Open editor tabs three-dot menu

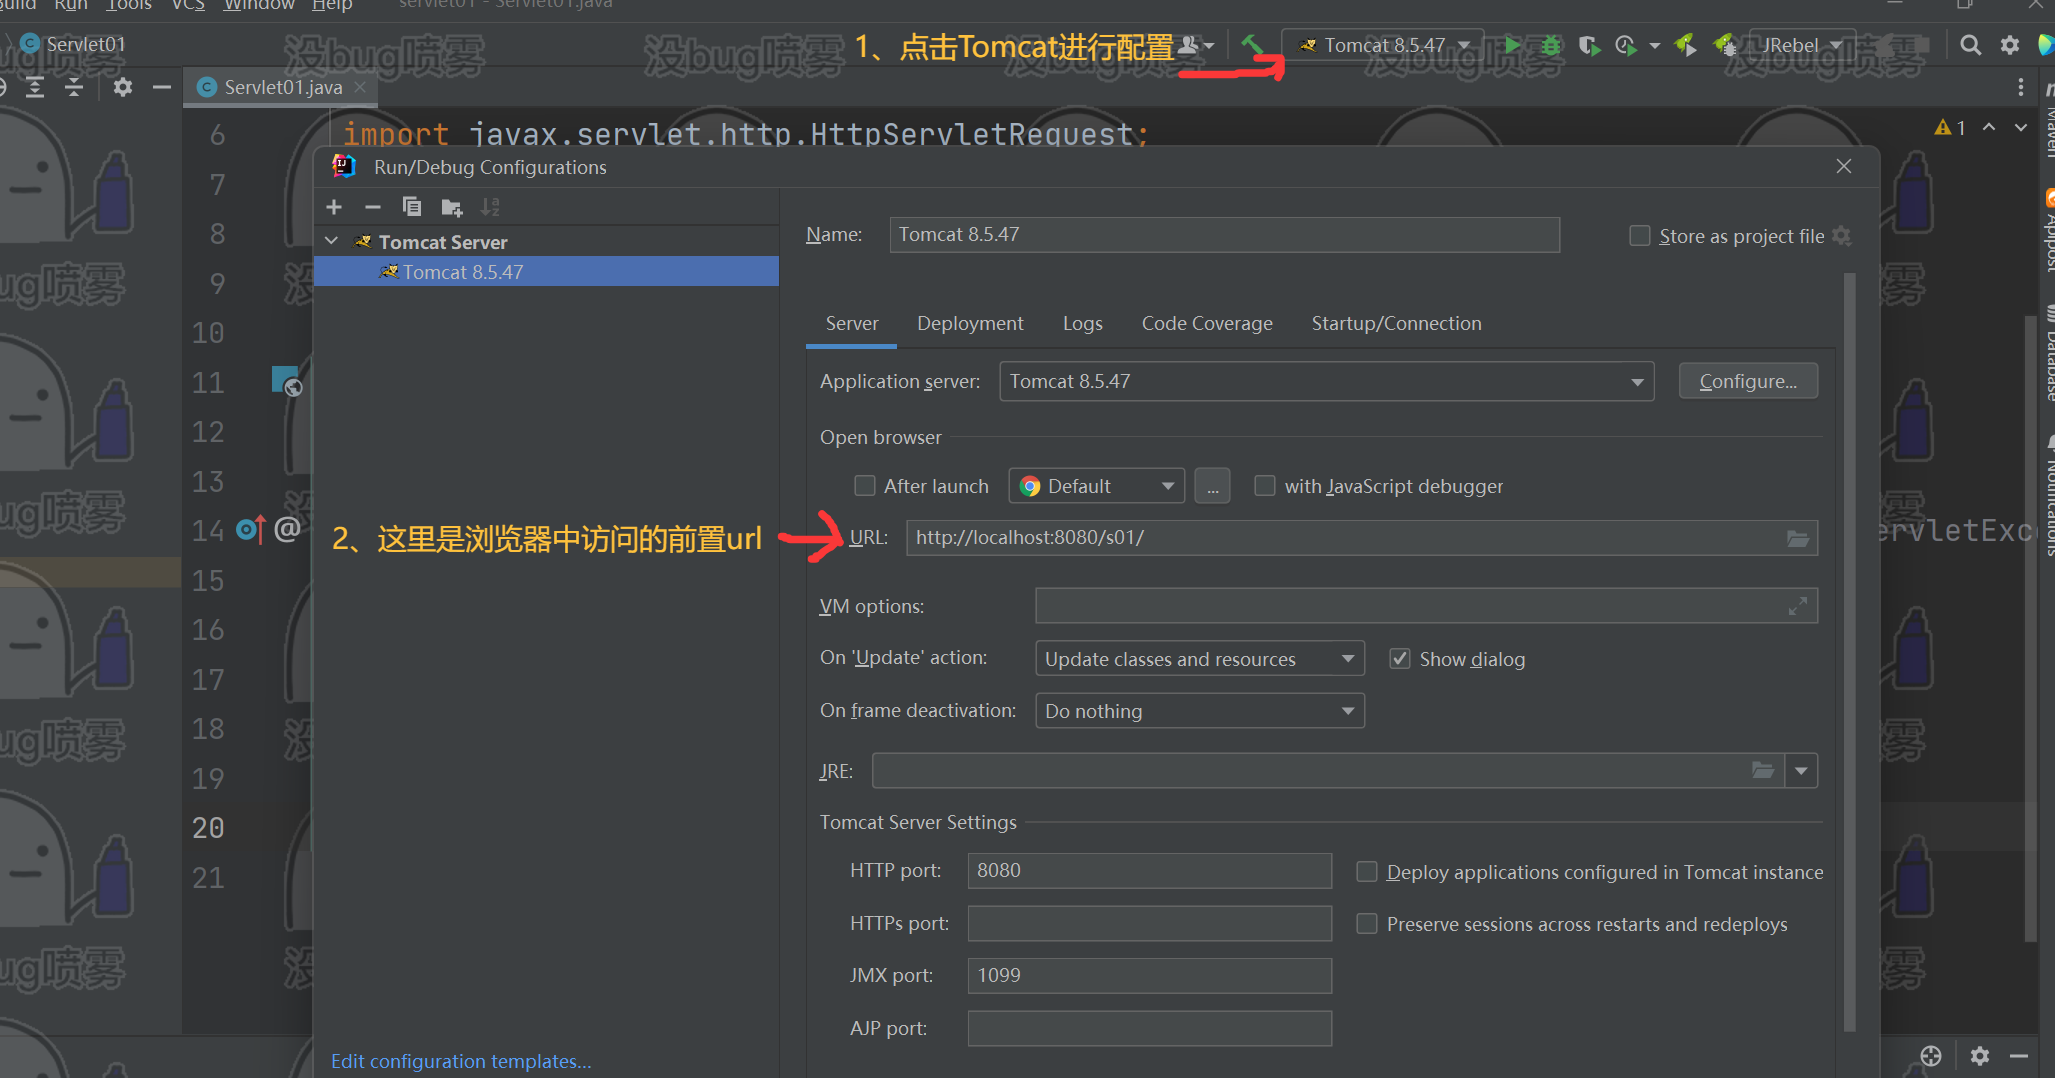[2021, 87]
